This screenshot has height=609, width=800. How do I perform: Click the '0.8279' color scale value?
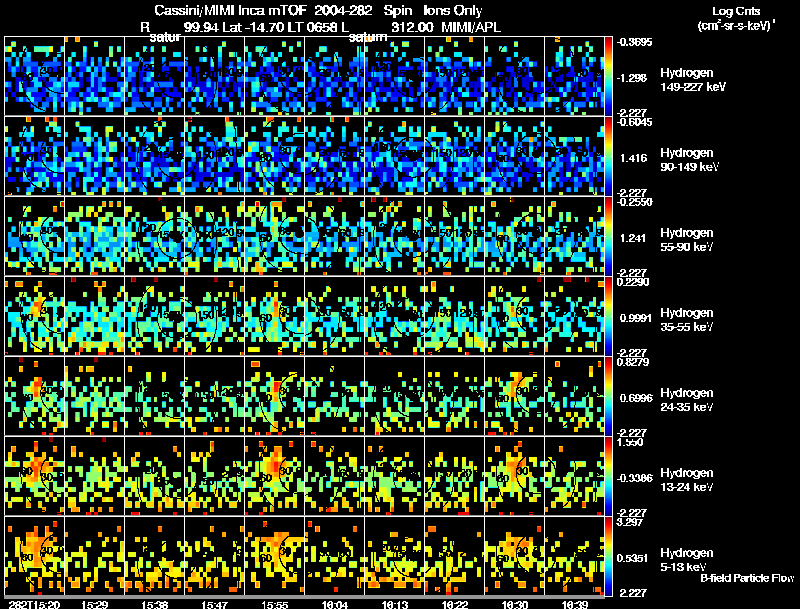[x=633, y=362]
